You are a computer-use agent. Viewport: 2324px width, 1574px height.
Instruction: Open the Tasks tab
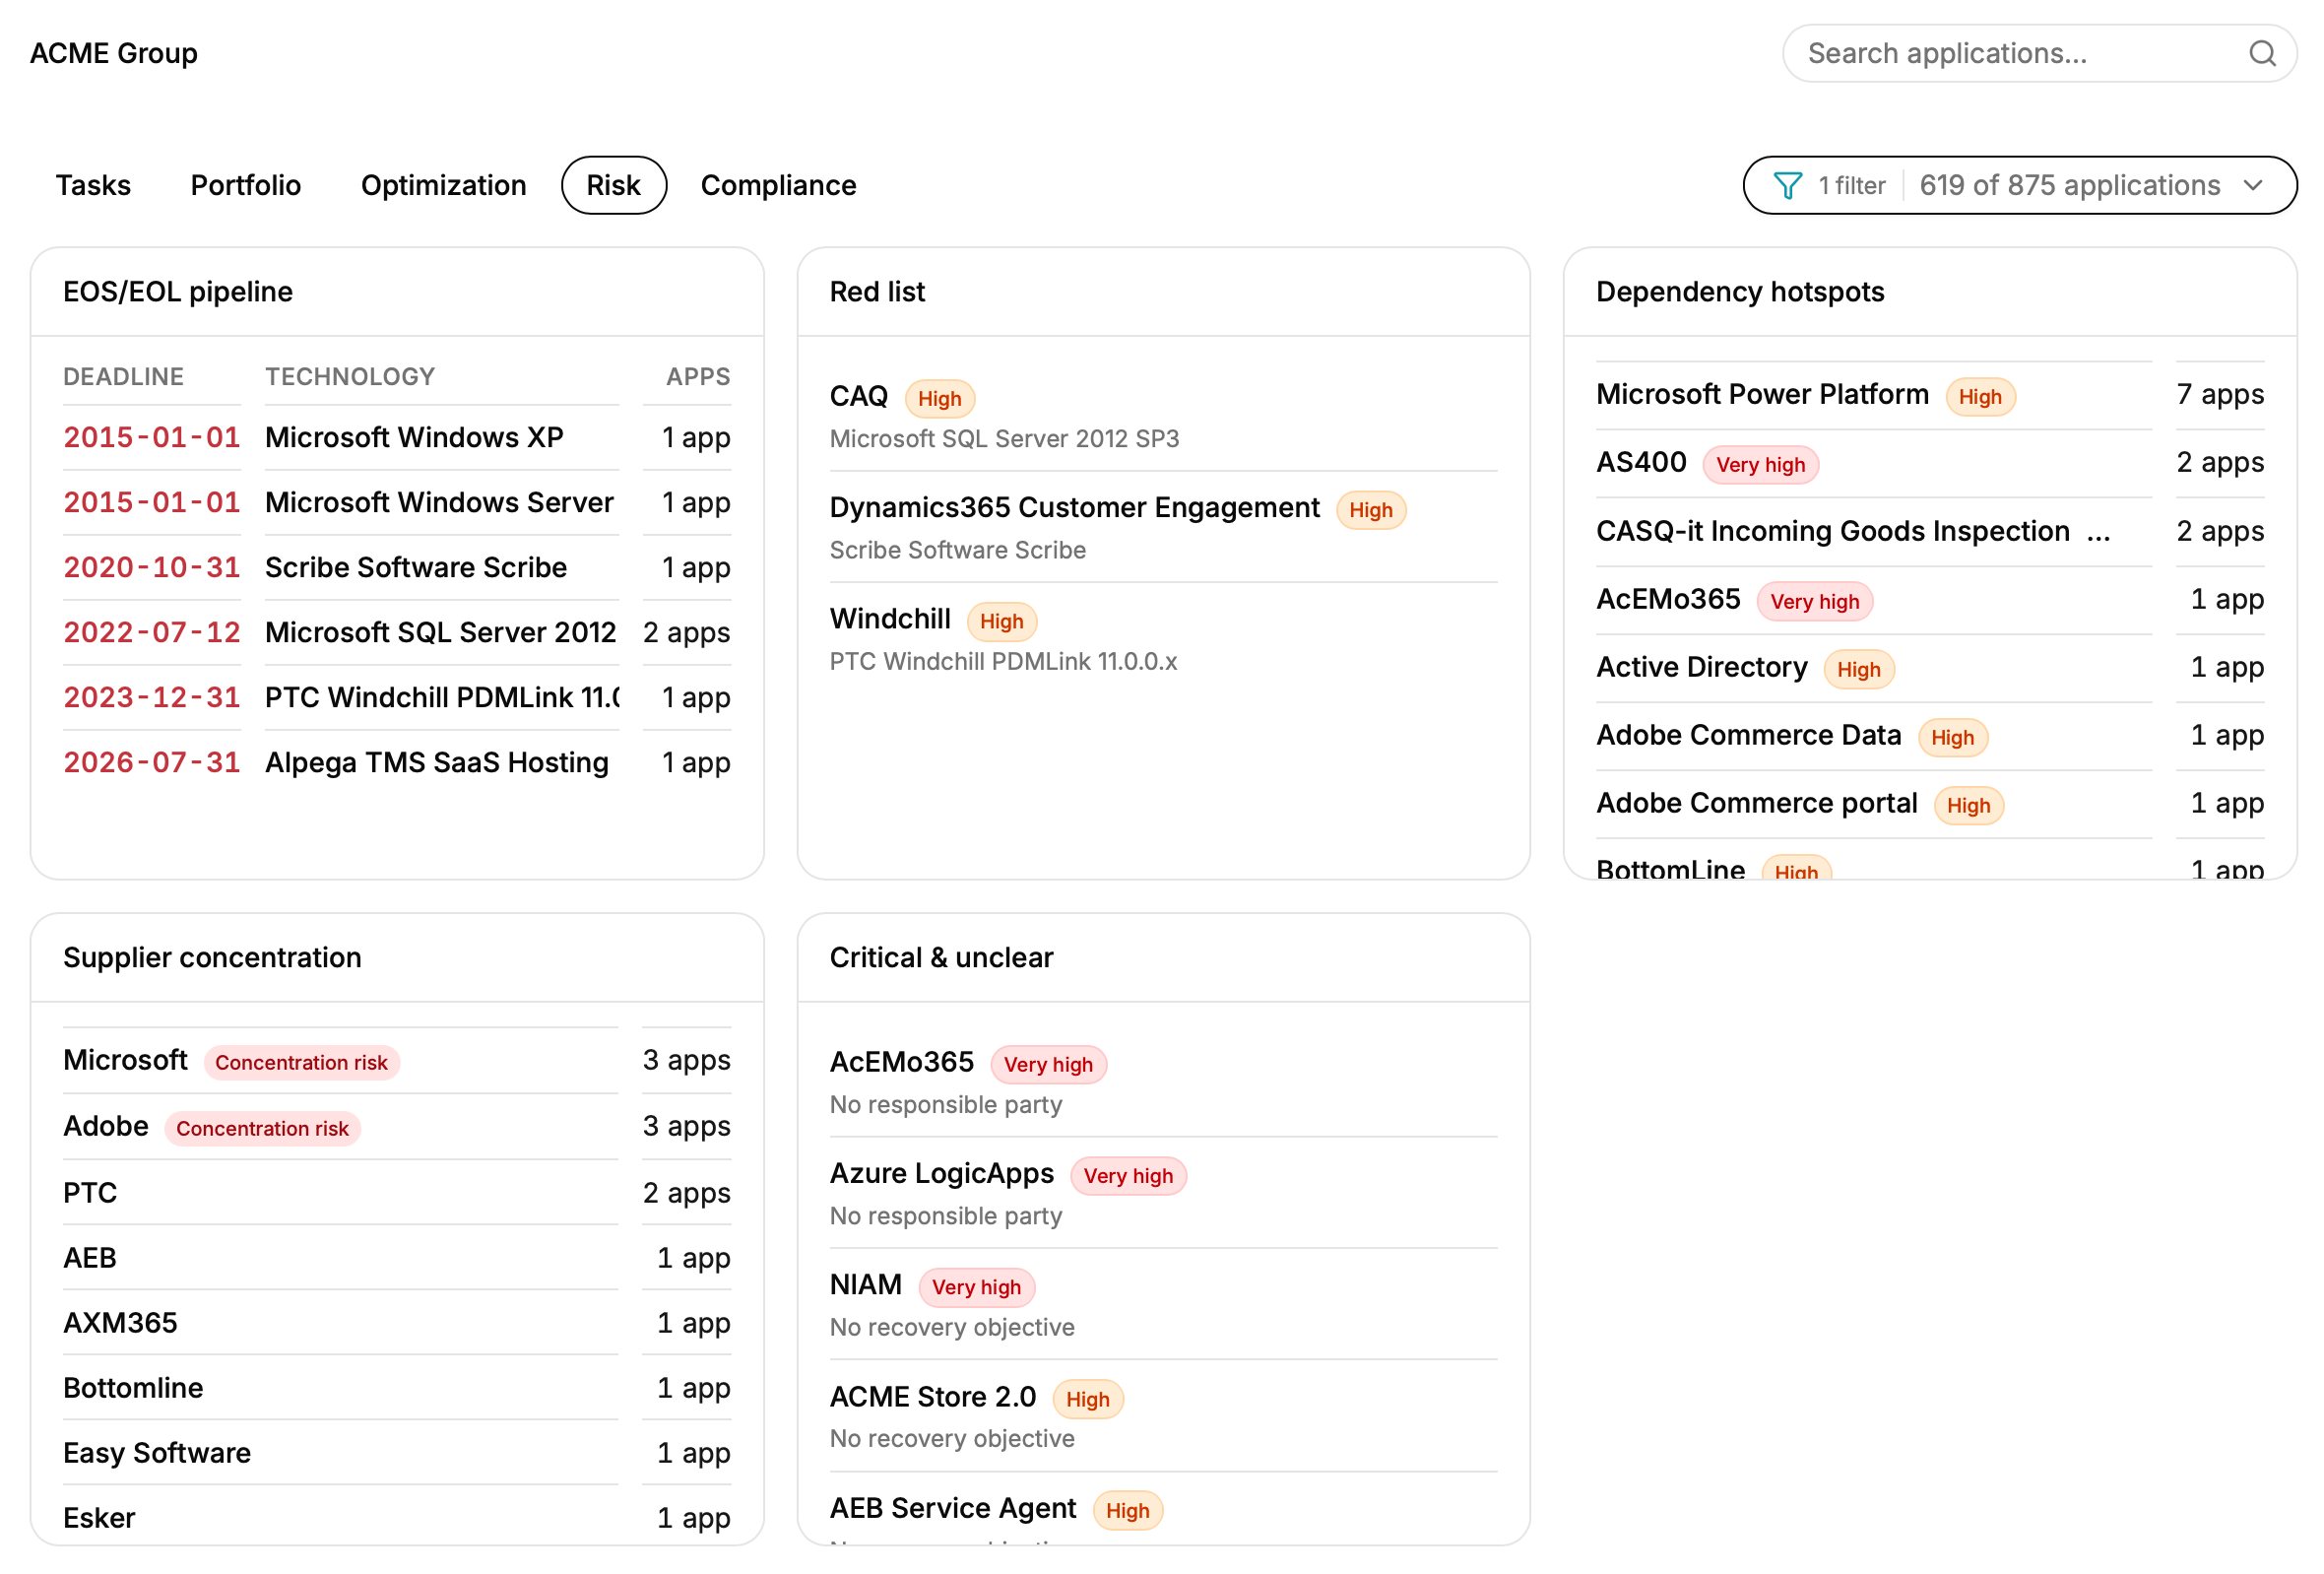pos(93,185)
